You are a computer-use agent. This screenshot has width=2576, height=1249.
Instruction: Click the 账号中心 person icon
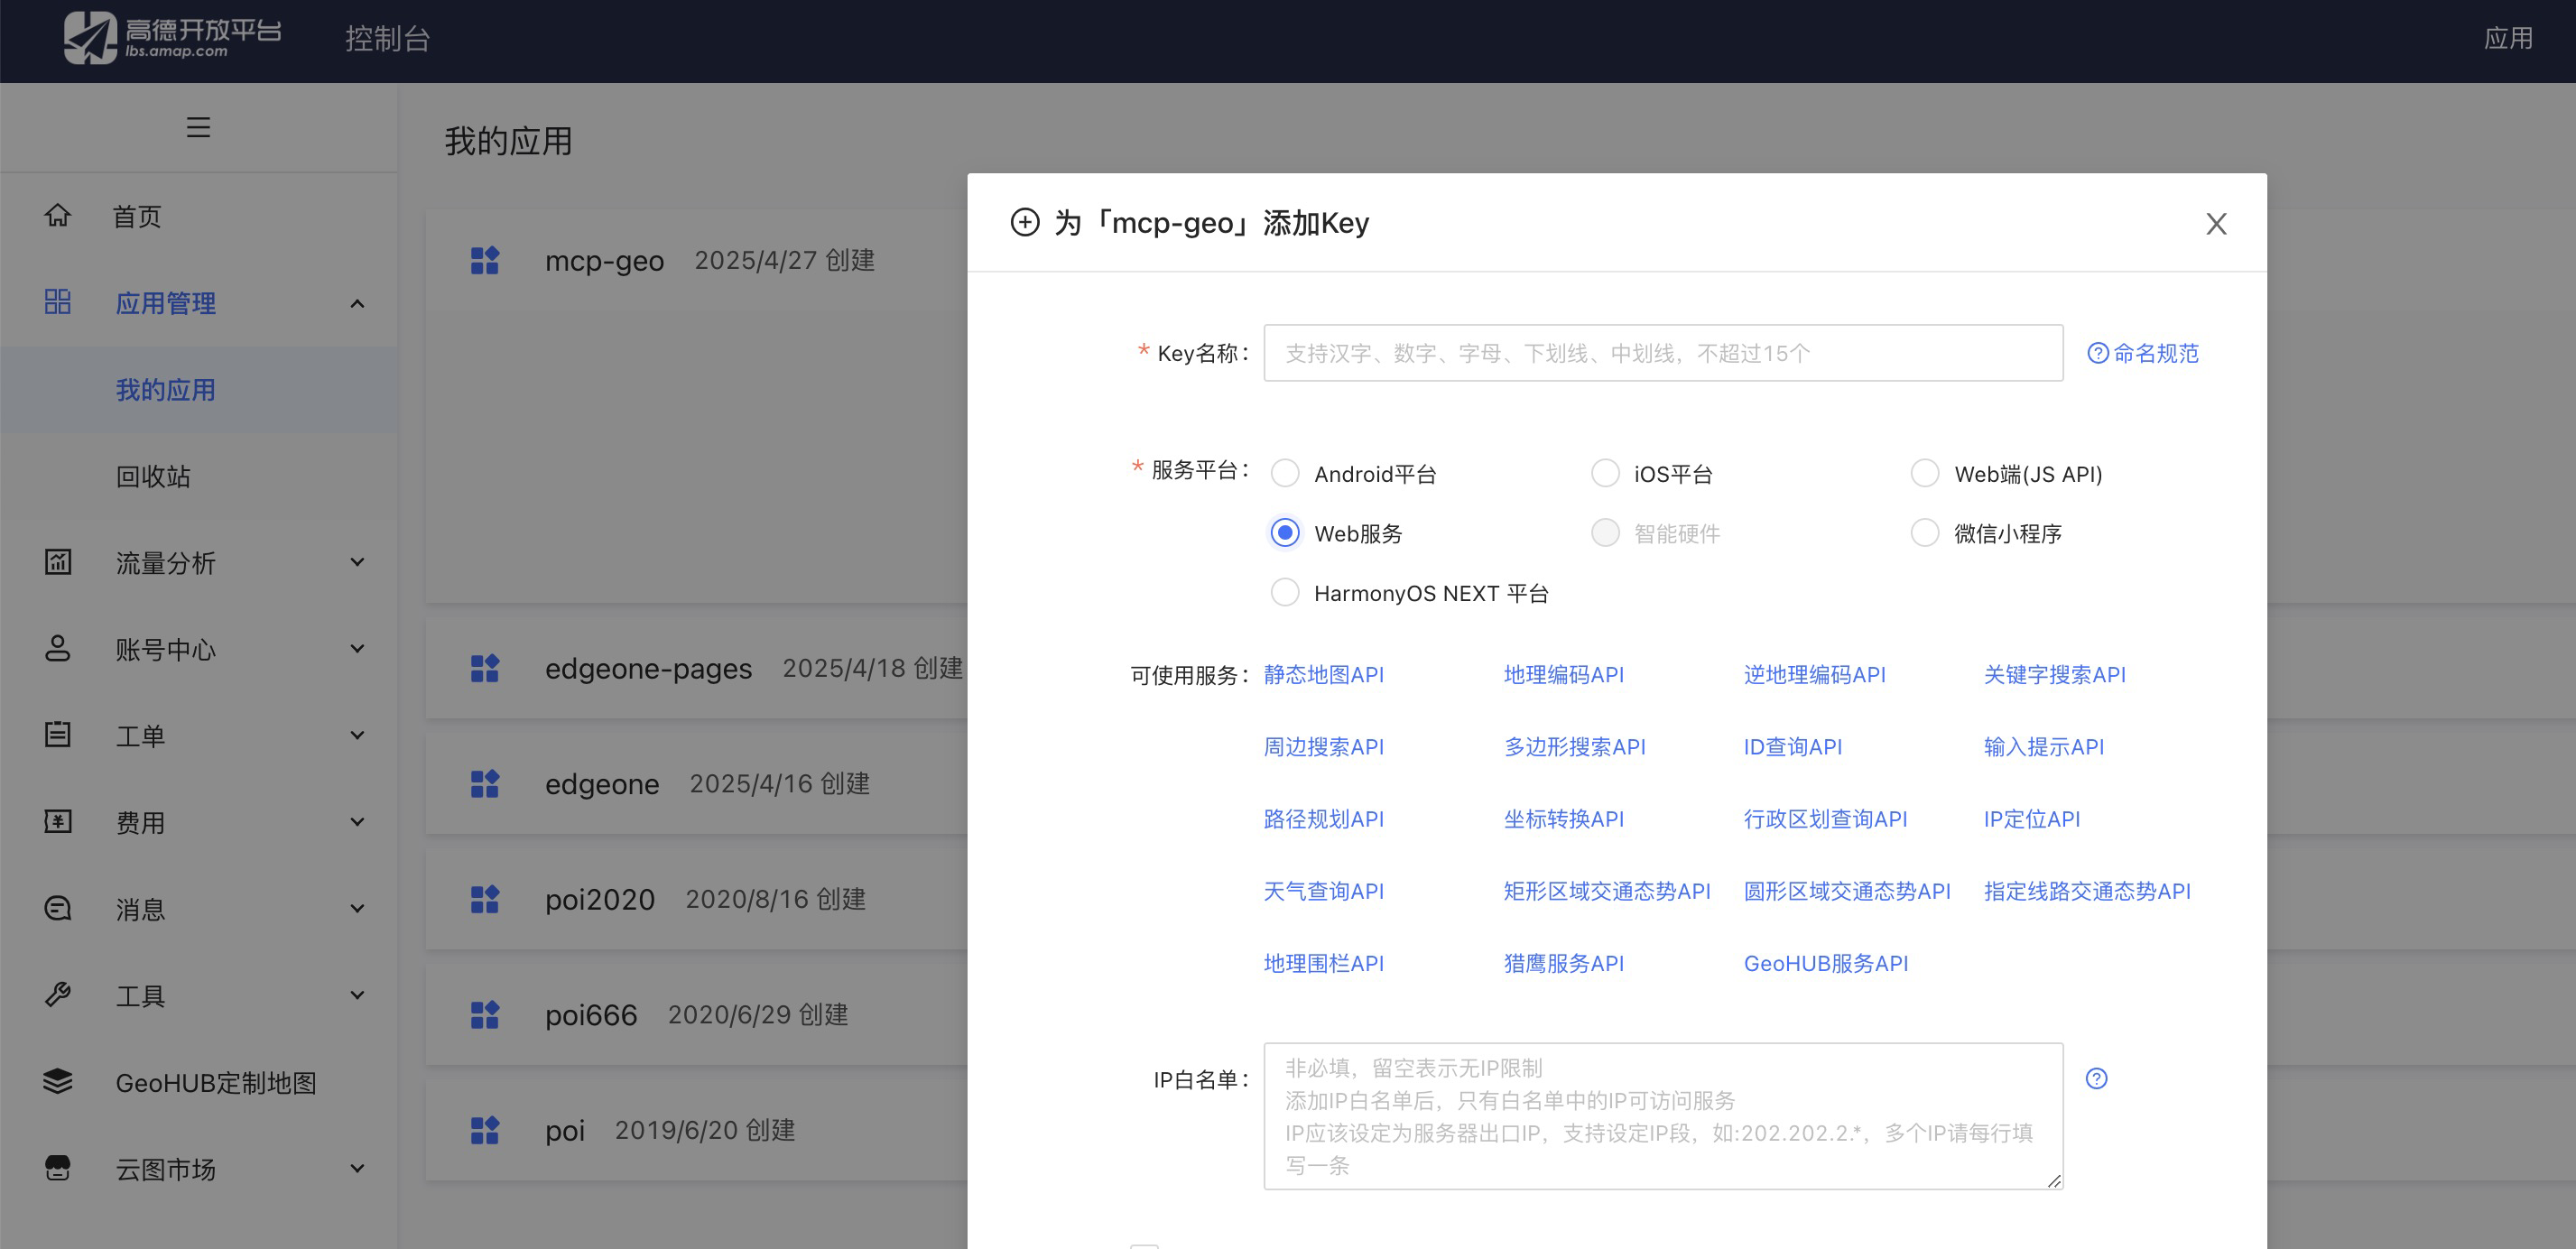[x=58, y=648]
